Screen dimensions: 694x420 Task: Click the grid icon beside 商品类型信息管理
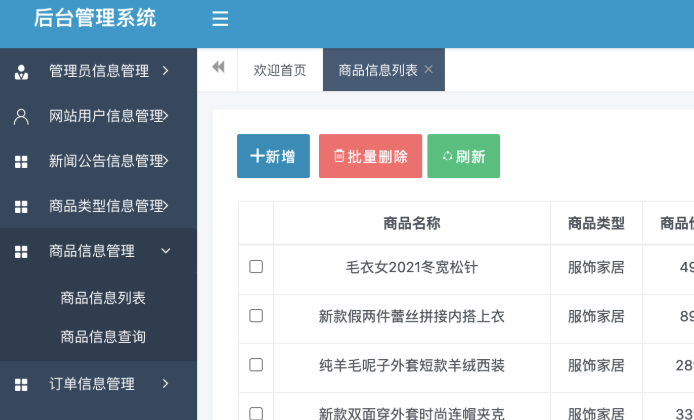click(x=21, y=206)
